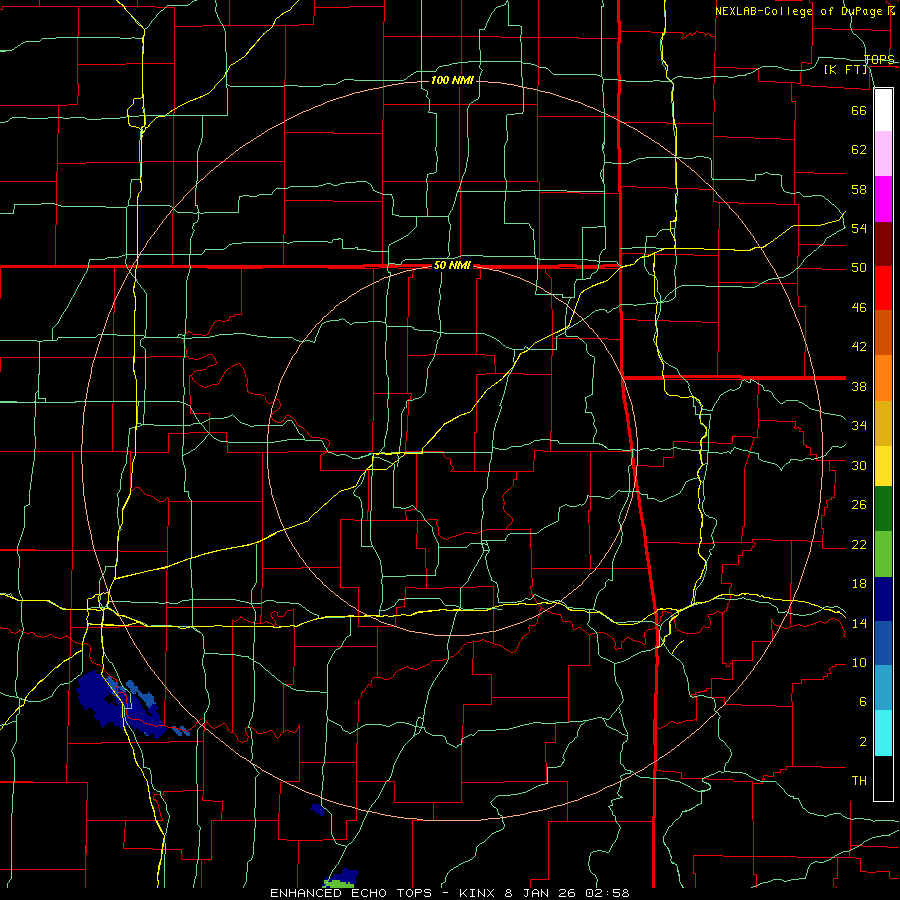Click the legend value '14'
Screen dimensions: 900x900
tap(859, 623)
